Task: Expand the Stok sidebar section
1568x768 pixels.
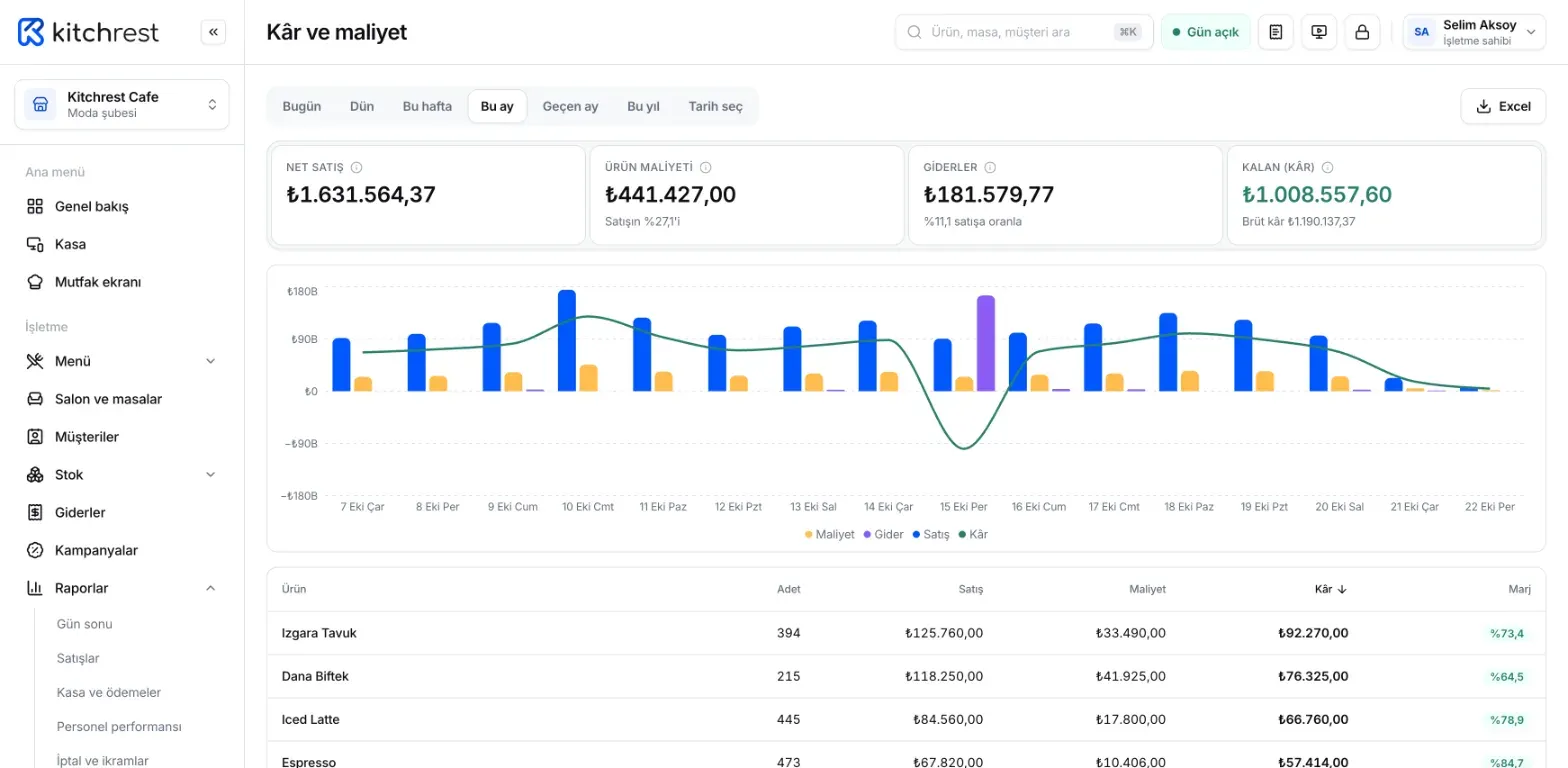Action: click(122, 474)
